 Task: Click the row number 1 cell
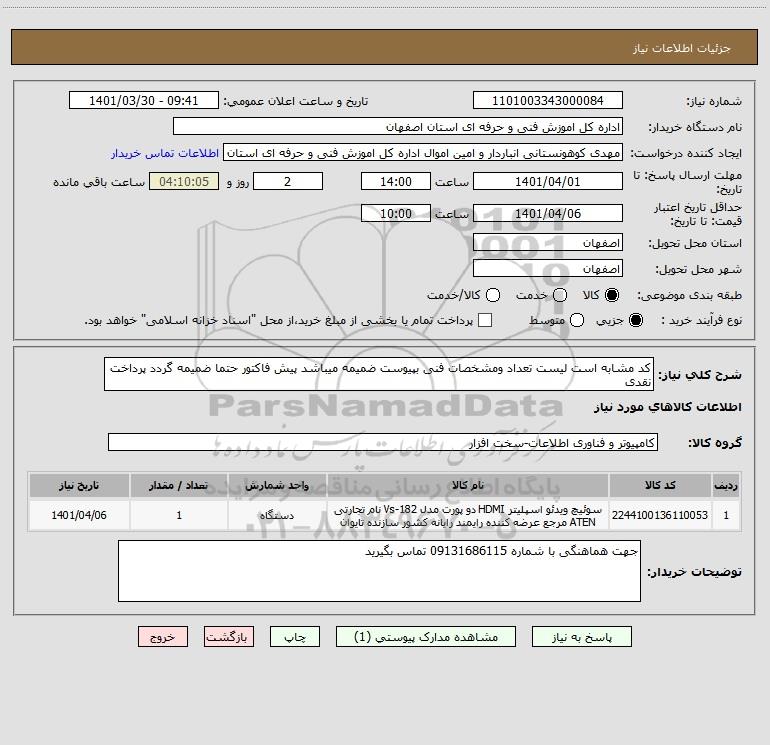click(726, 515)
